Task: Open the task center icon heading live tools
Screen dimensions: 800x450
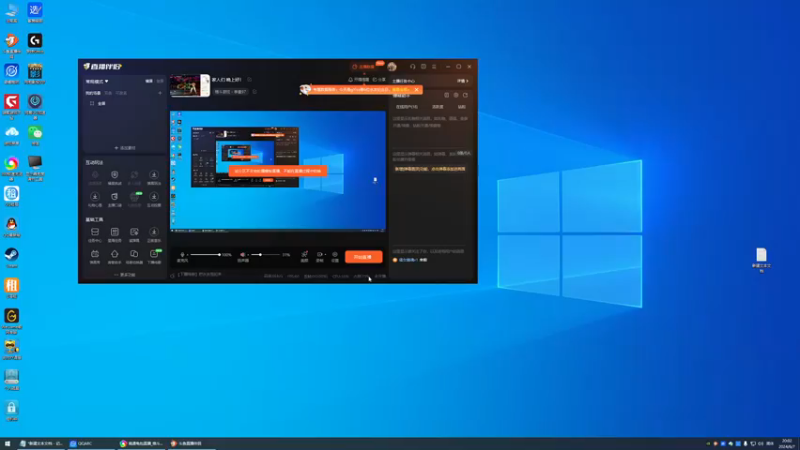Action: 95,234
